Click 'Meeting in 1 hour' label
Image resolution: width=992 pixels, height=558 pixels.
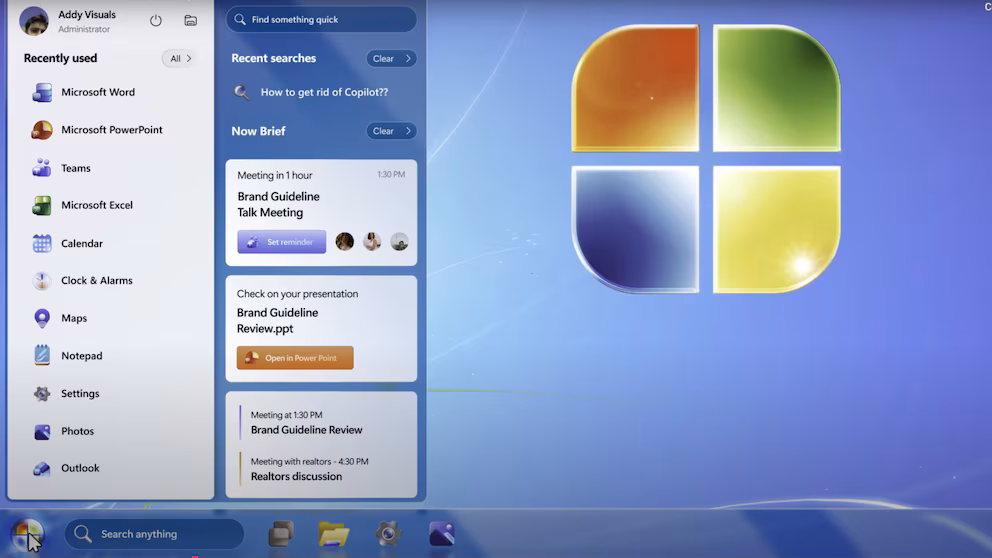click(275, 175)
